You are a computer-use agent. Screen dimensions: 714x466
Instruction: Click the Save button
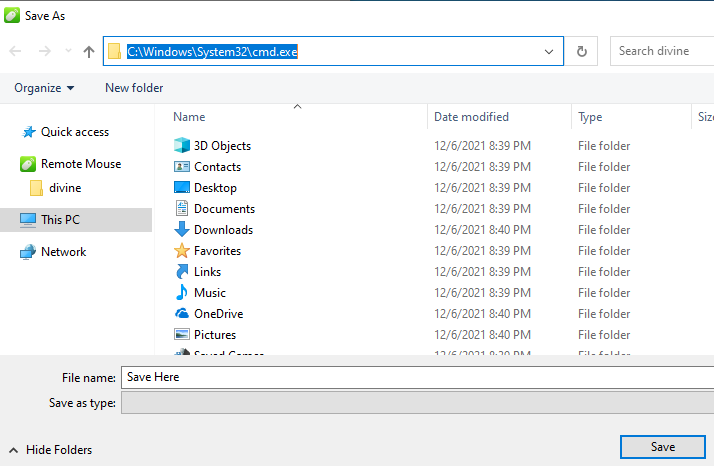[663, 447]
